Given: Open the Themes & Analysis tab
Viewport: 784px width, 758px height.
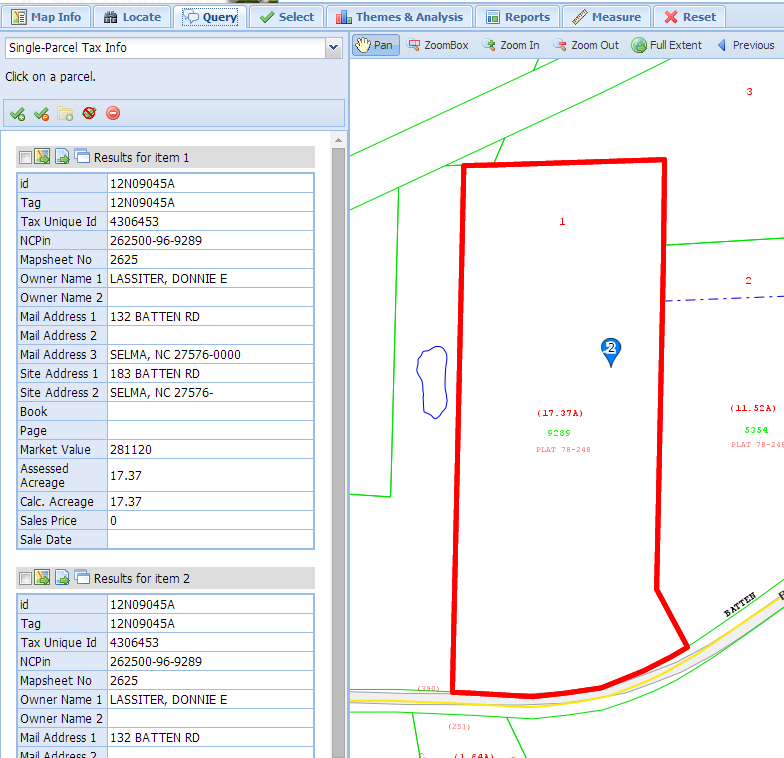Looking at the screenshot, I should click(x=400, y=17).
